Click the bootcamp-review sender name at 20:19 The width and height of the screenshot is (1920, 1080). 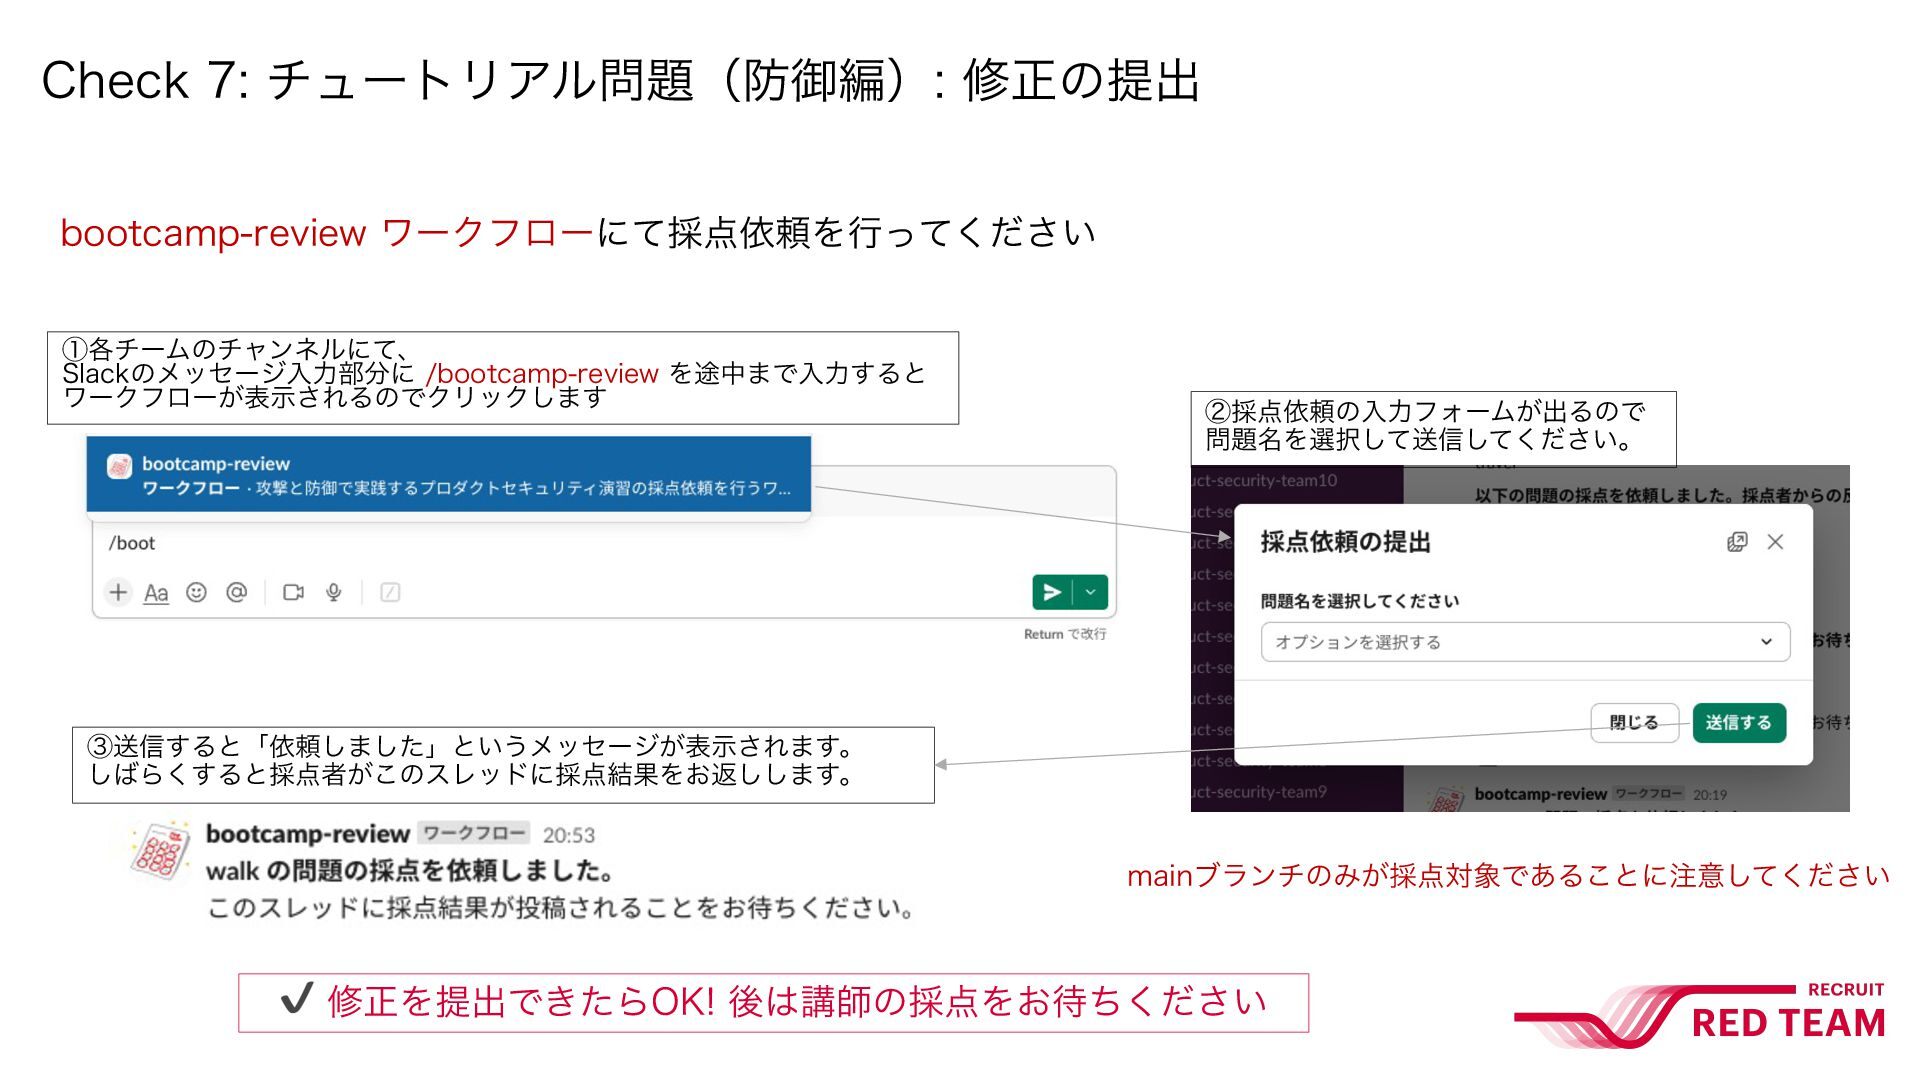[x=1541, y=794]
